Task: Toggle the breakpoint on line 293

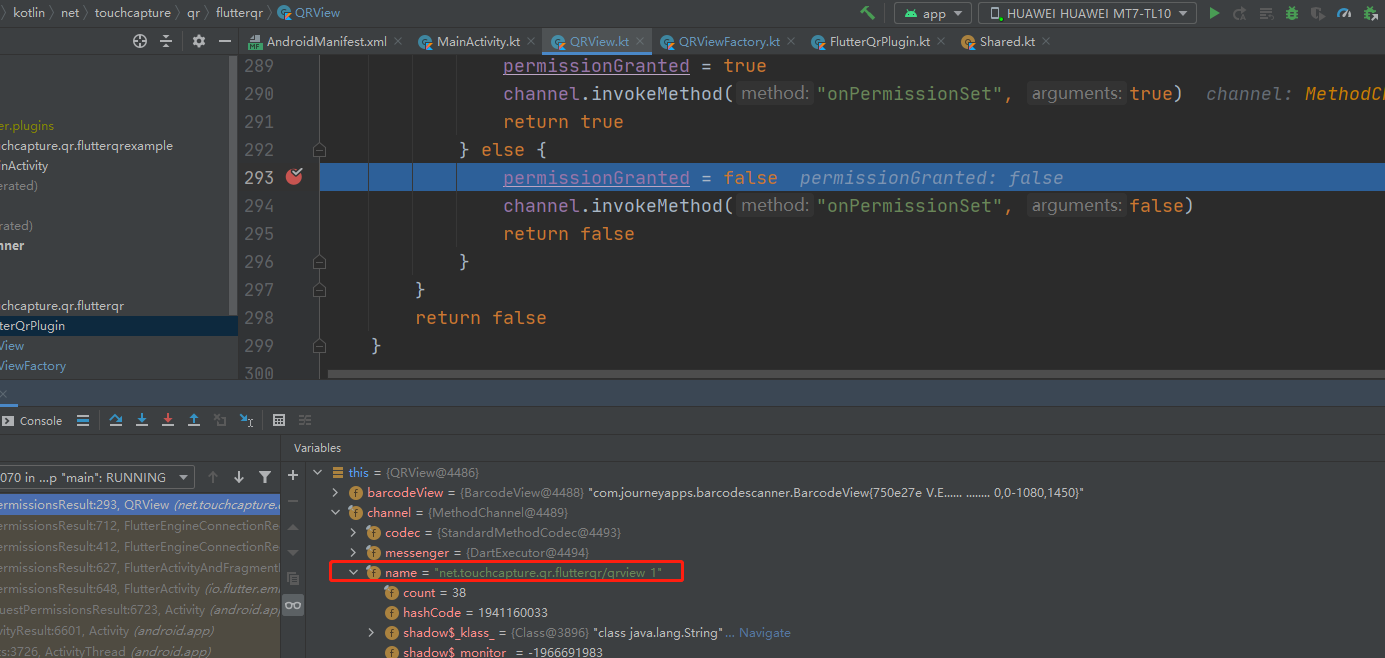Action: click(293, 177)
